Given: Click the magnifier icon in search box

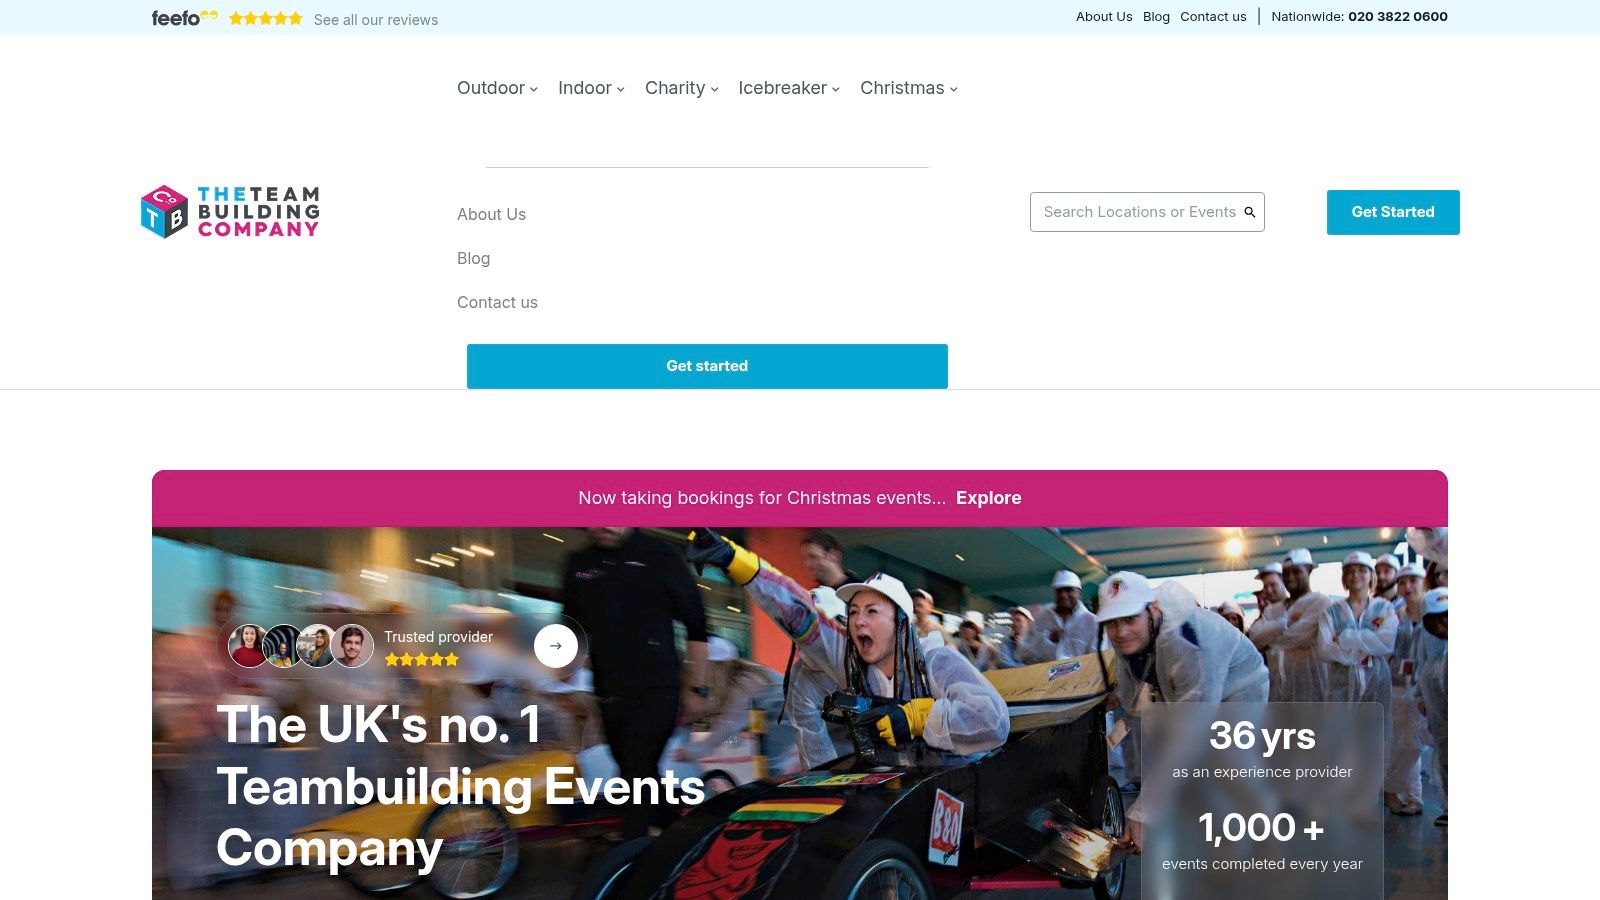Looking at the screenshot, I should click(x=1249, y=212).
